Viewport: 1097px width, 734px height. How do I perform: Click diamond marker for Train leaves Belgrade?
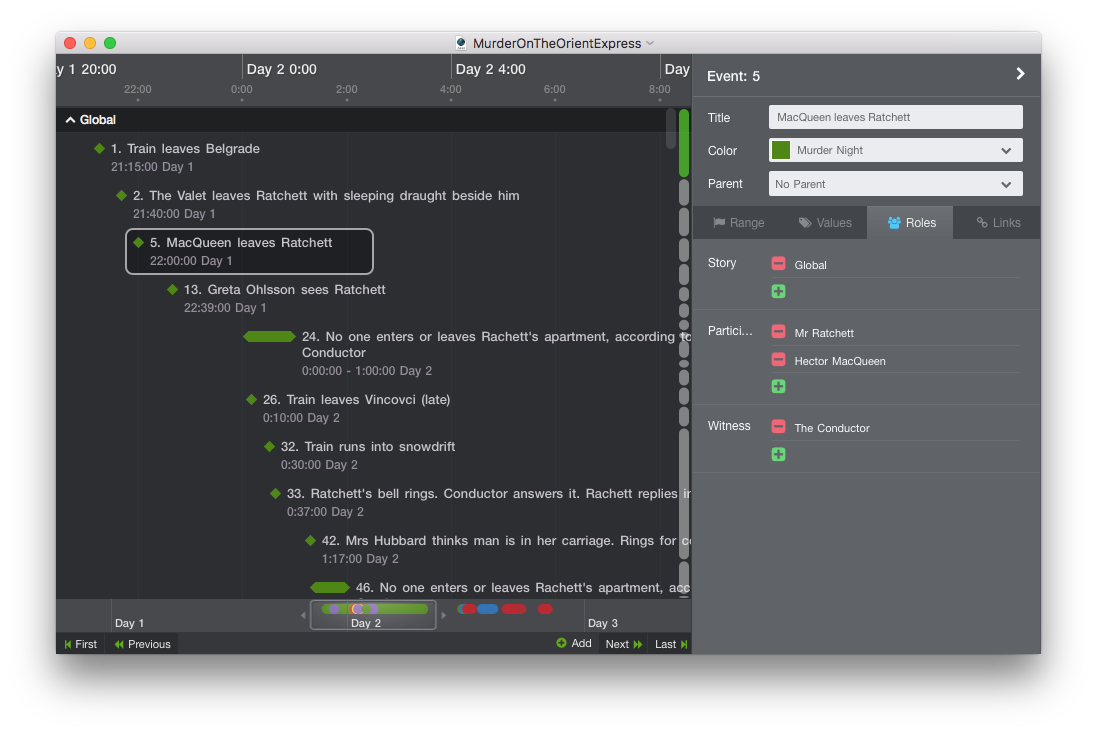[99, 148]
